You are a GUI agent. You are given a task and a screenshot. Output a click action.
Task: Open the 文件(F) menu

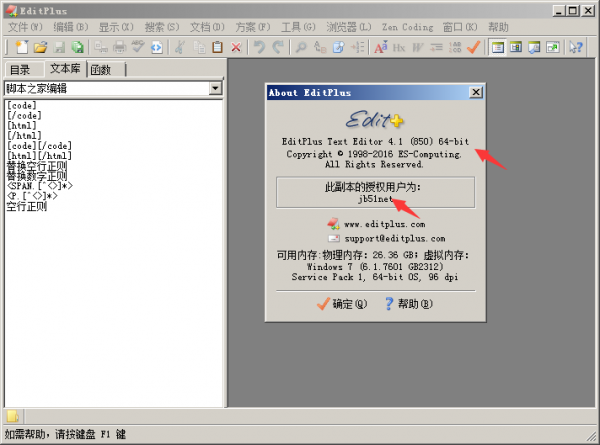coord(25,27)
